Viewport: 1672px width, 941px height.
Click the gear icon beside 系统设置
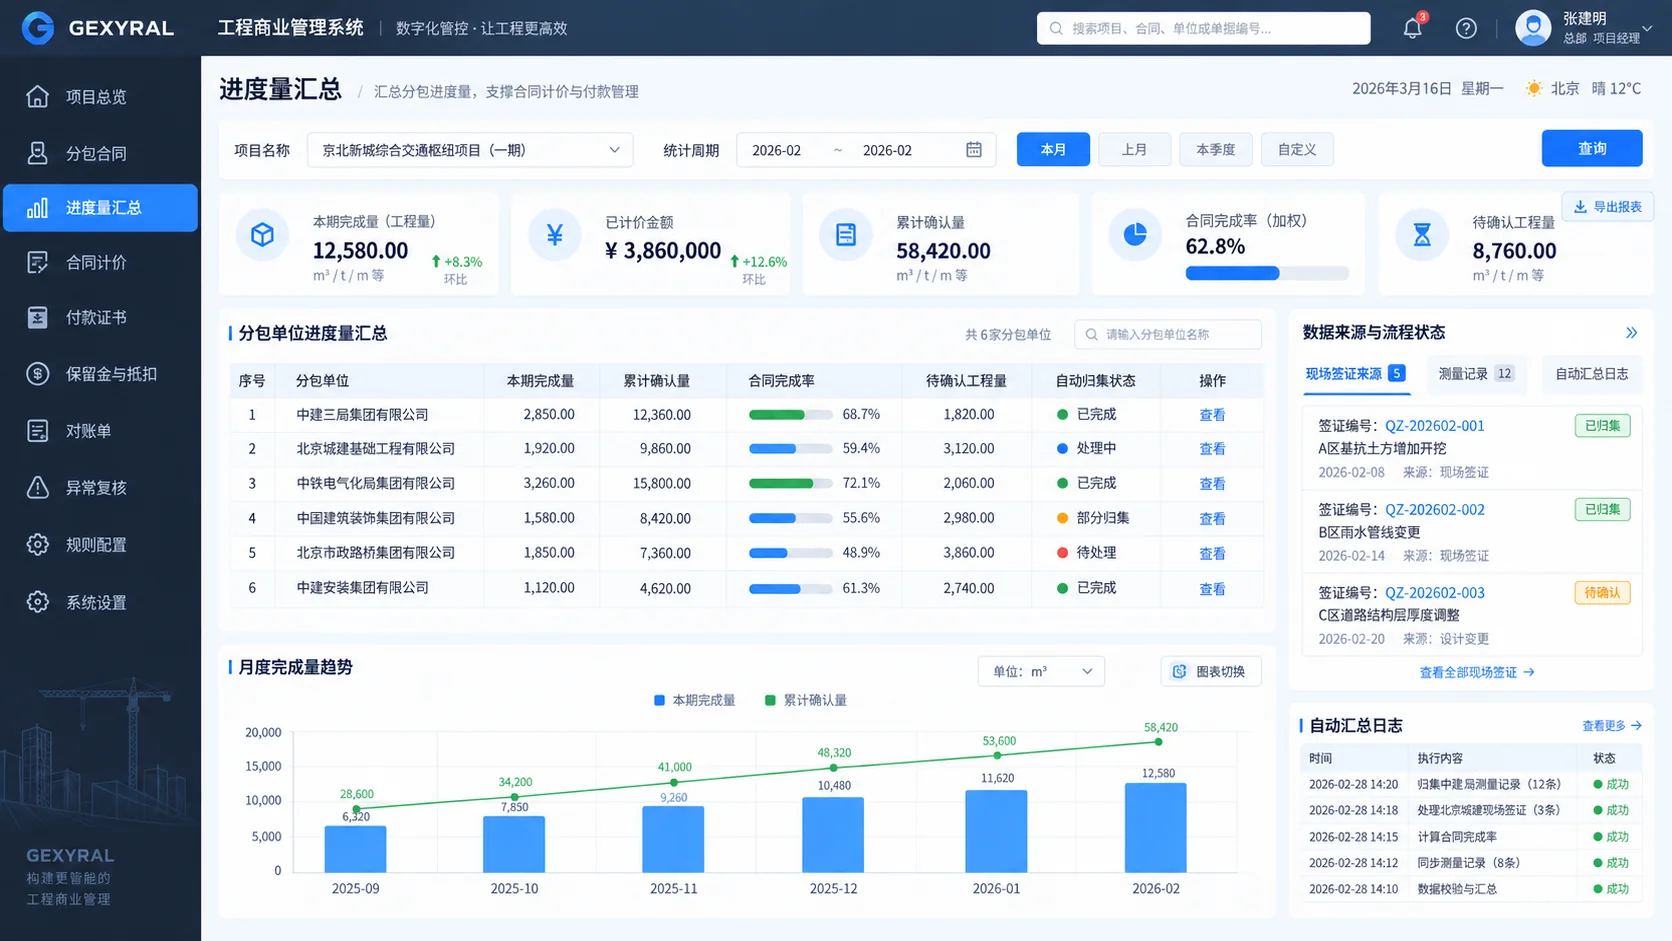[37, 602]
